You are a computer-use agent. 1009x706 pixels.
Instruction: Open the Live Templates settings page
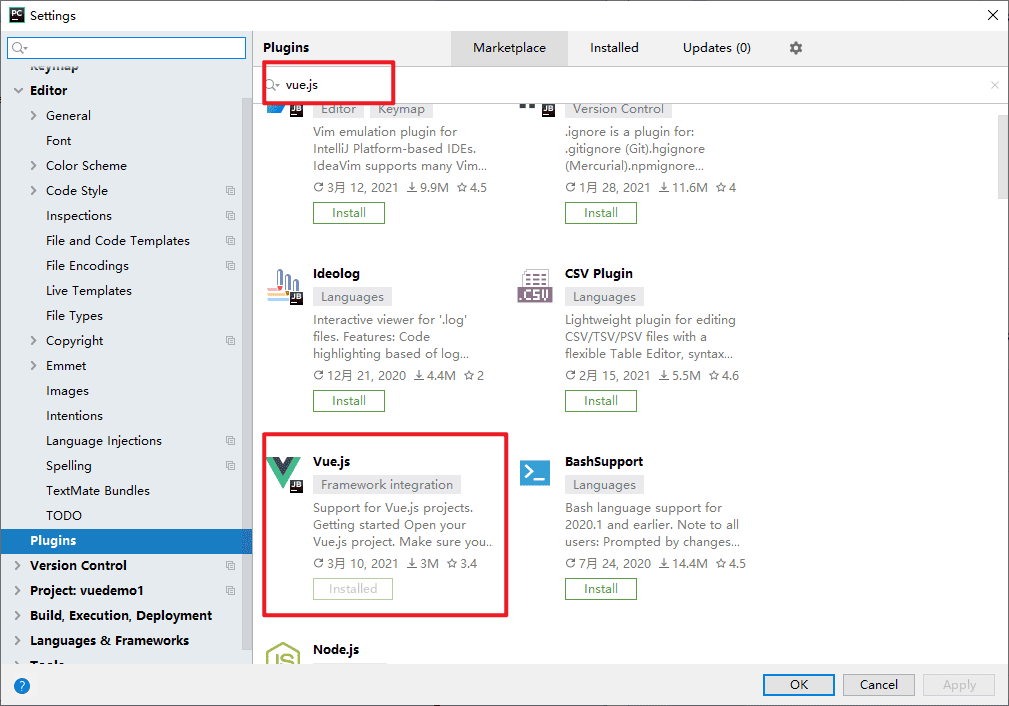point(89,291)
